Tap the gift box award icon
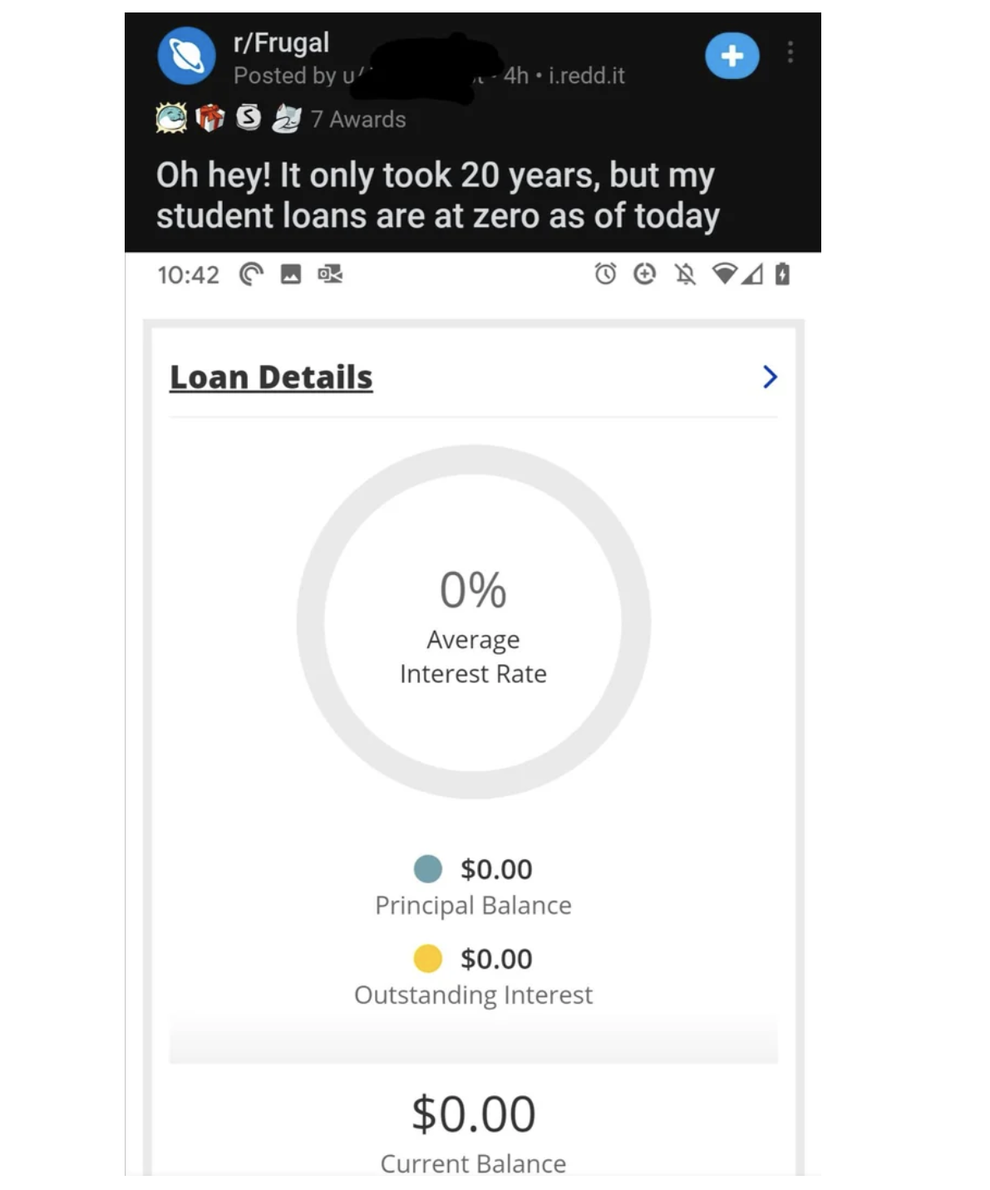Image resolution: width=990 pixels, height=1190 pixels. (210, 119)
